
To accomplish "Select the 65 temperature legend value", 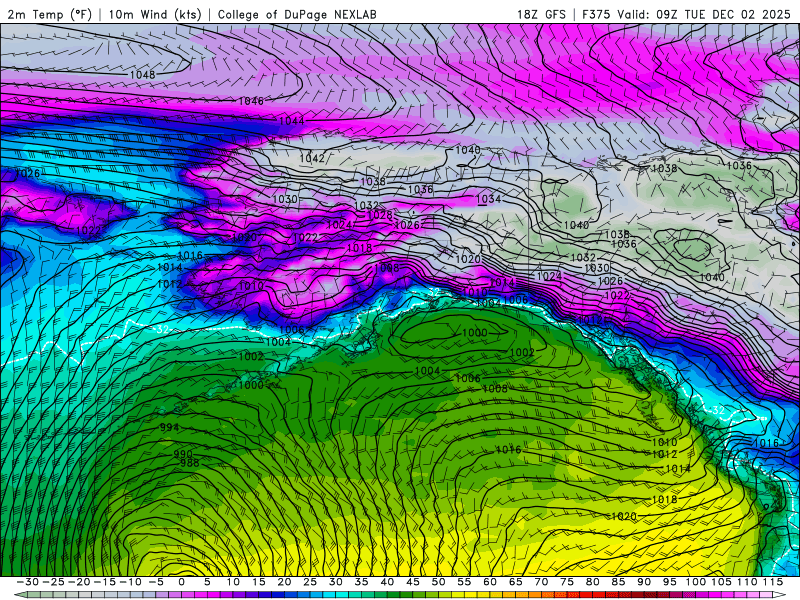I will [x=515, y=582].
